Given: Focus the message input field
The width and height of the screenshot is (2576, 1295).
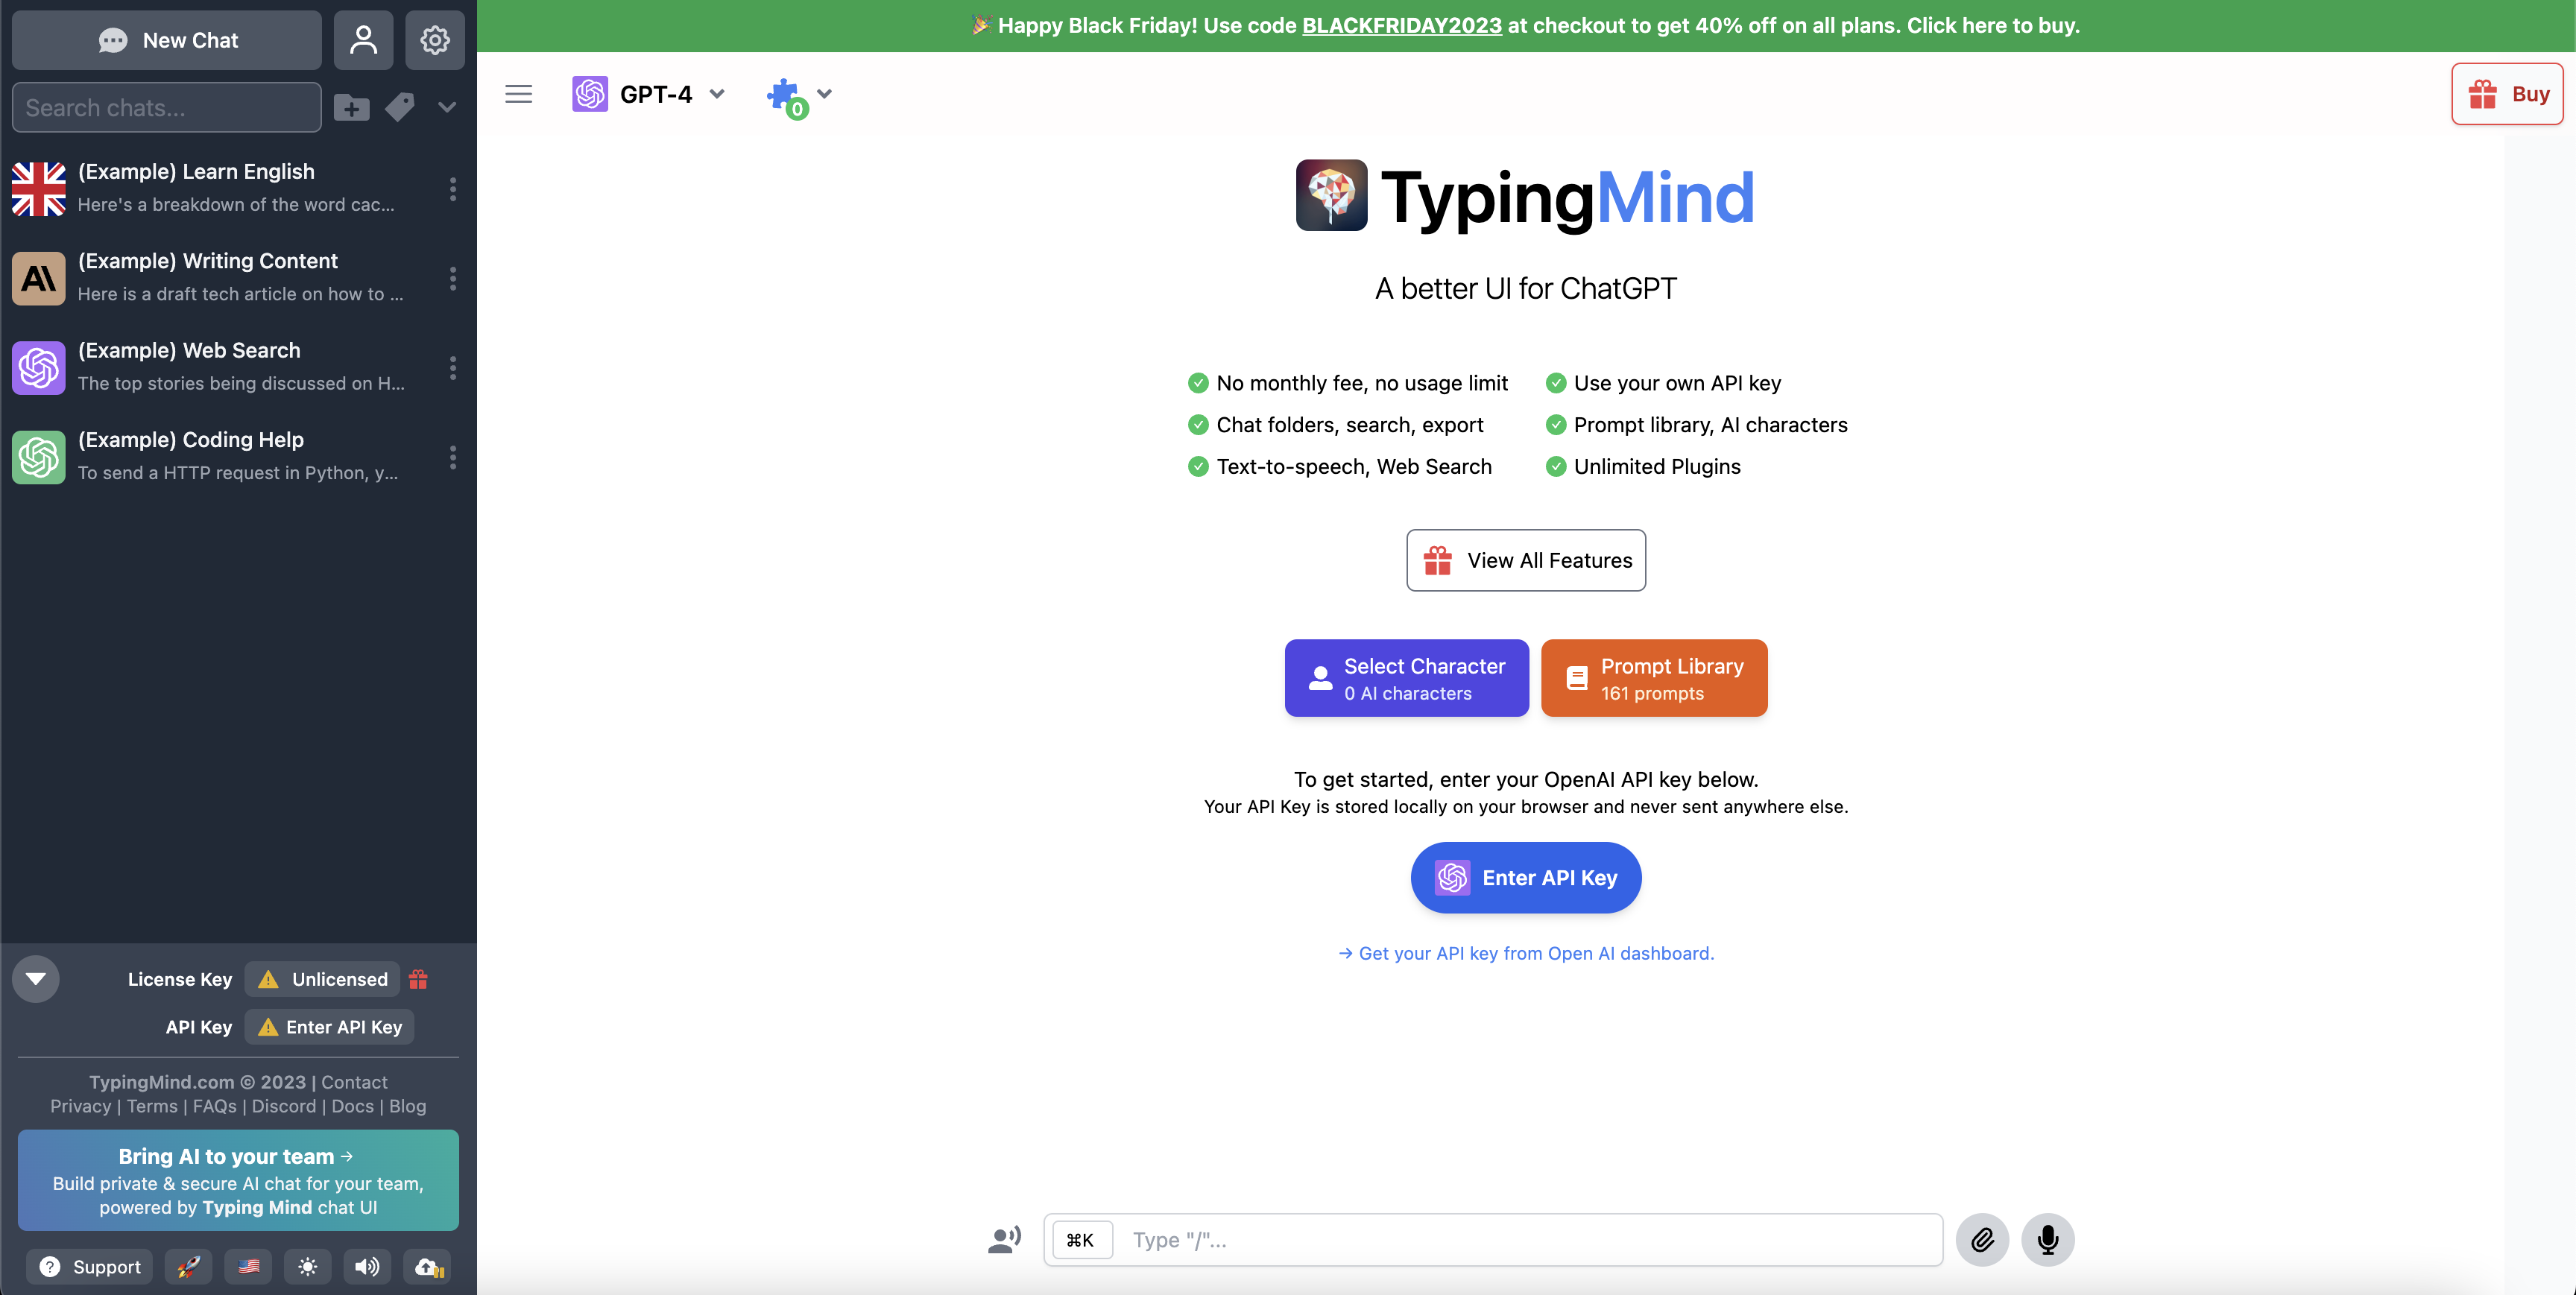Looking at the screenshot, I should 1493,1240.
